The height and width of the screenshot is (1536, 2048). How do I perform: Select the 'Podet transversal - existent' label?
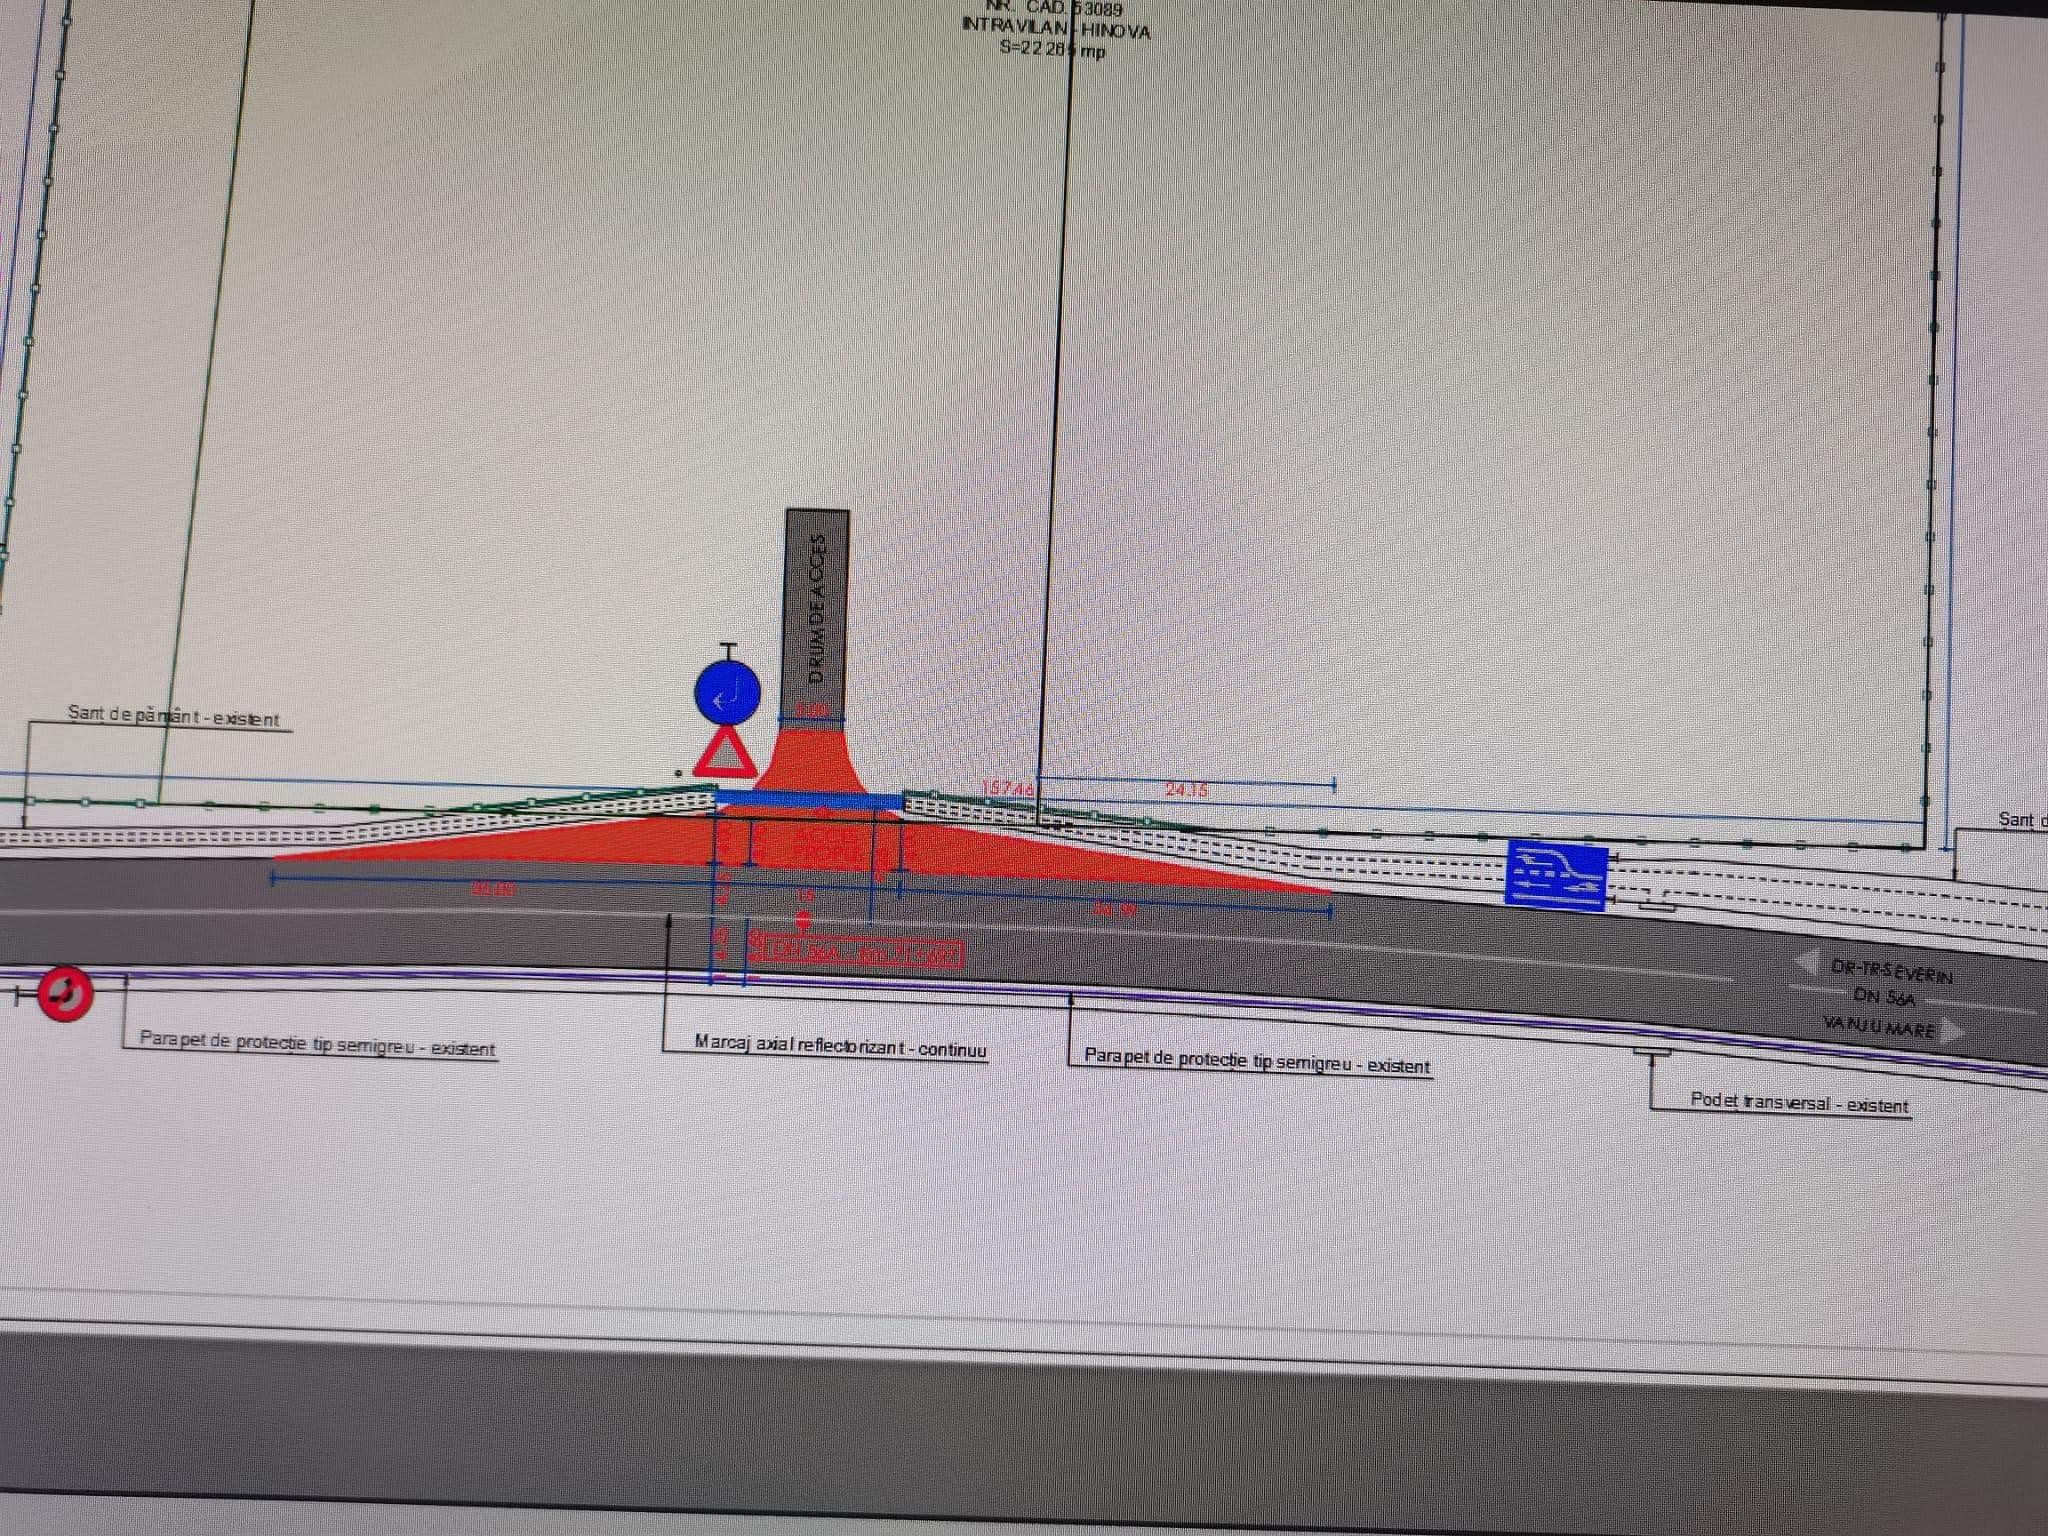point(1798,1102)
